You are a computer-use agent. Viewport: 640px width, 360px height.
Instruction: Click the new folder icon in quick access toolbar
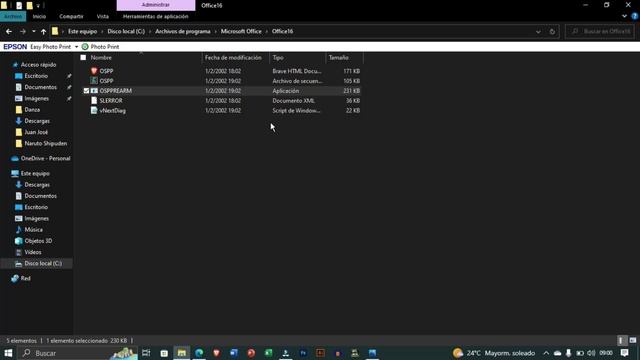point(29,5)
